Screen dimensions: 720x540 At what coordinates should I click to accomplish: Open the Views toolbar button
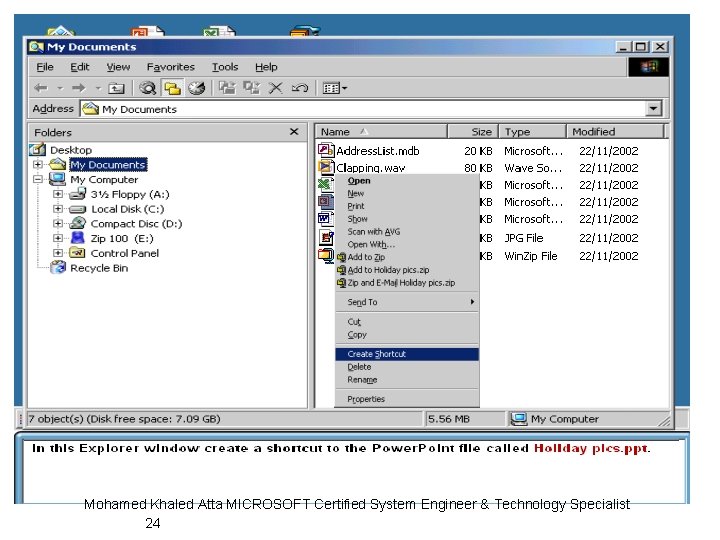pos(335,88)
